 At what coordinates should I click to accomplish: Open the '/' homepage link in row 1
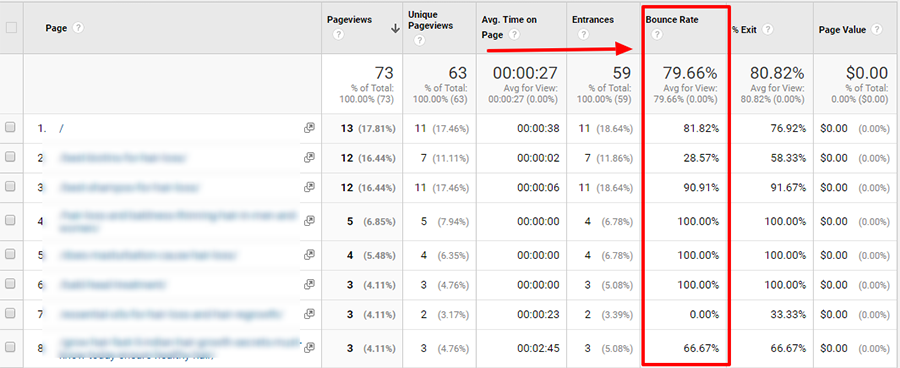point(61,129)
